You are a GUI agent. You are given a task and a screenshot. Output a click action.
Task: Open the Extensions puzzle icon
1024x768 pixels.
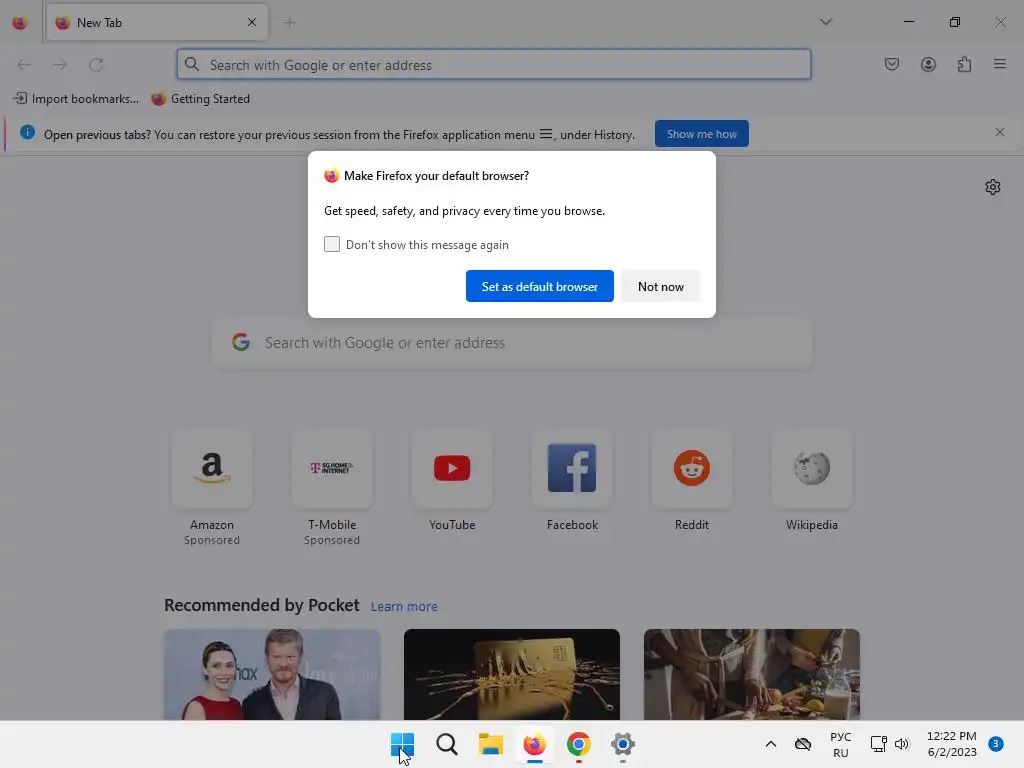coord(964,64)
